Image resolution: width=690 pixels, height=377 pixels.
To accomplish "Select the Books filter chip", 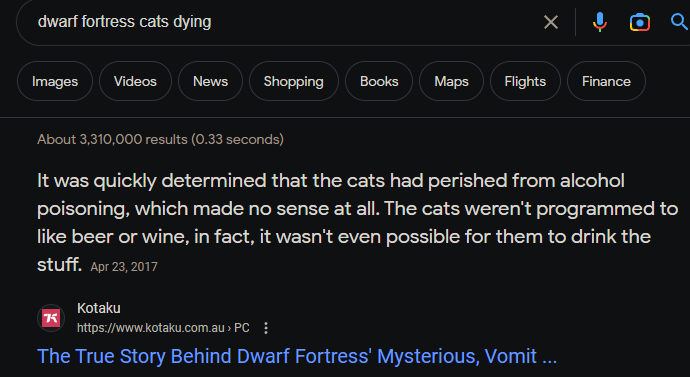I will tap(379, 81).
